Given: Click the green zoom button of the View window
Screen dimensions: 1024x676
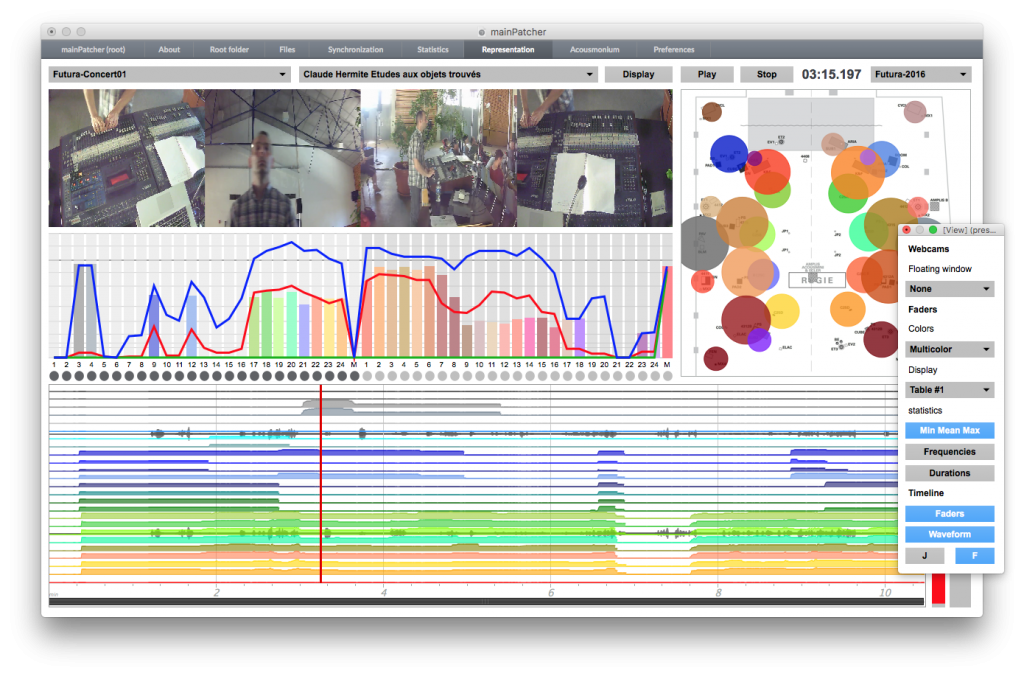Looking at the screenshot, I should tap(933, 230).
